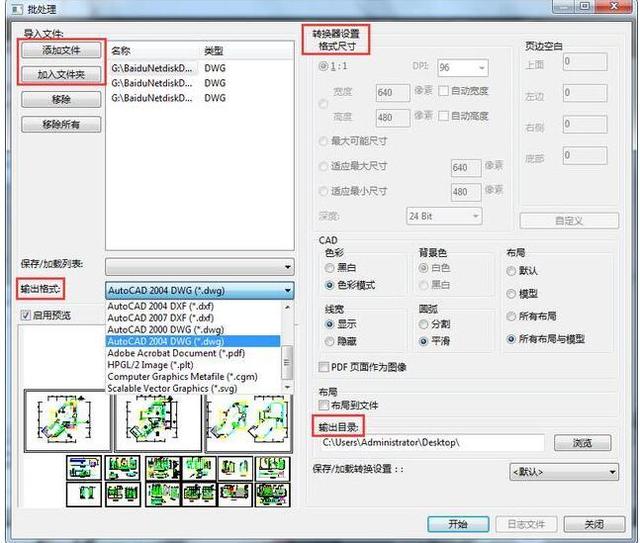Screen dimensions: 640x543
Task: Select 所有布局 radio button
Action: (x=511, y=316)
